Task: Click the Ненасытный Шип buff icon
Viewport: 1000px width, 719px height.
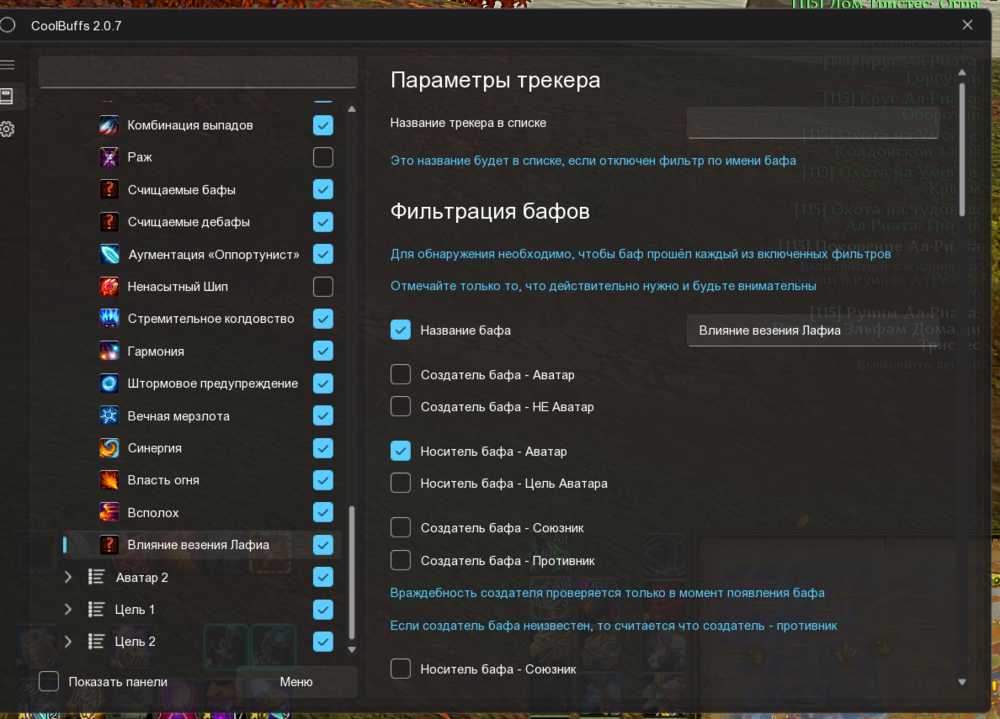Action: click(110, 286)
